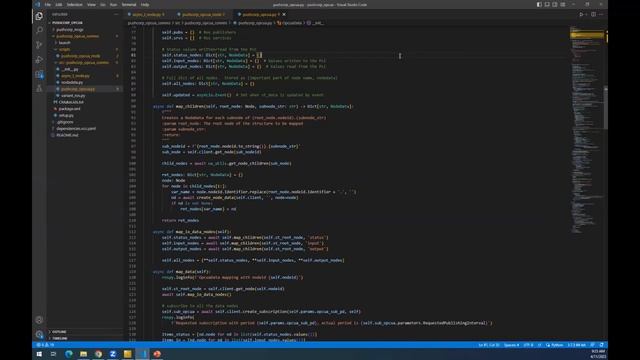Screen dimensions: 640x360
Task: Close the active editor tab
Action: 284,15
